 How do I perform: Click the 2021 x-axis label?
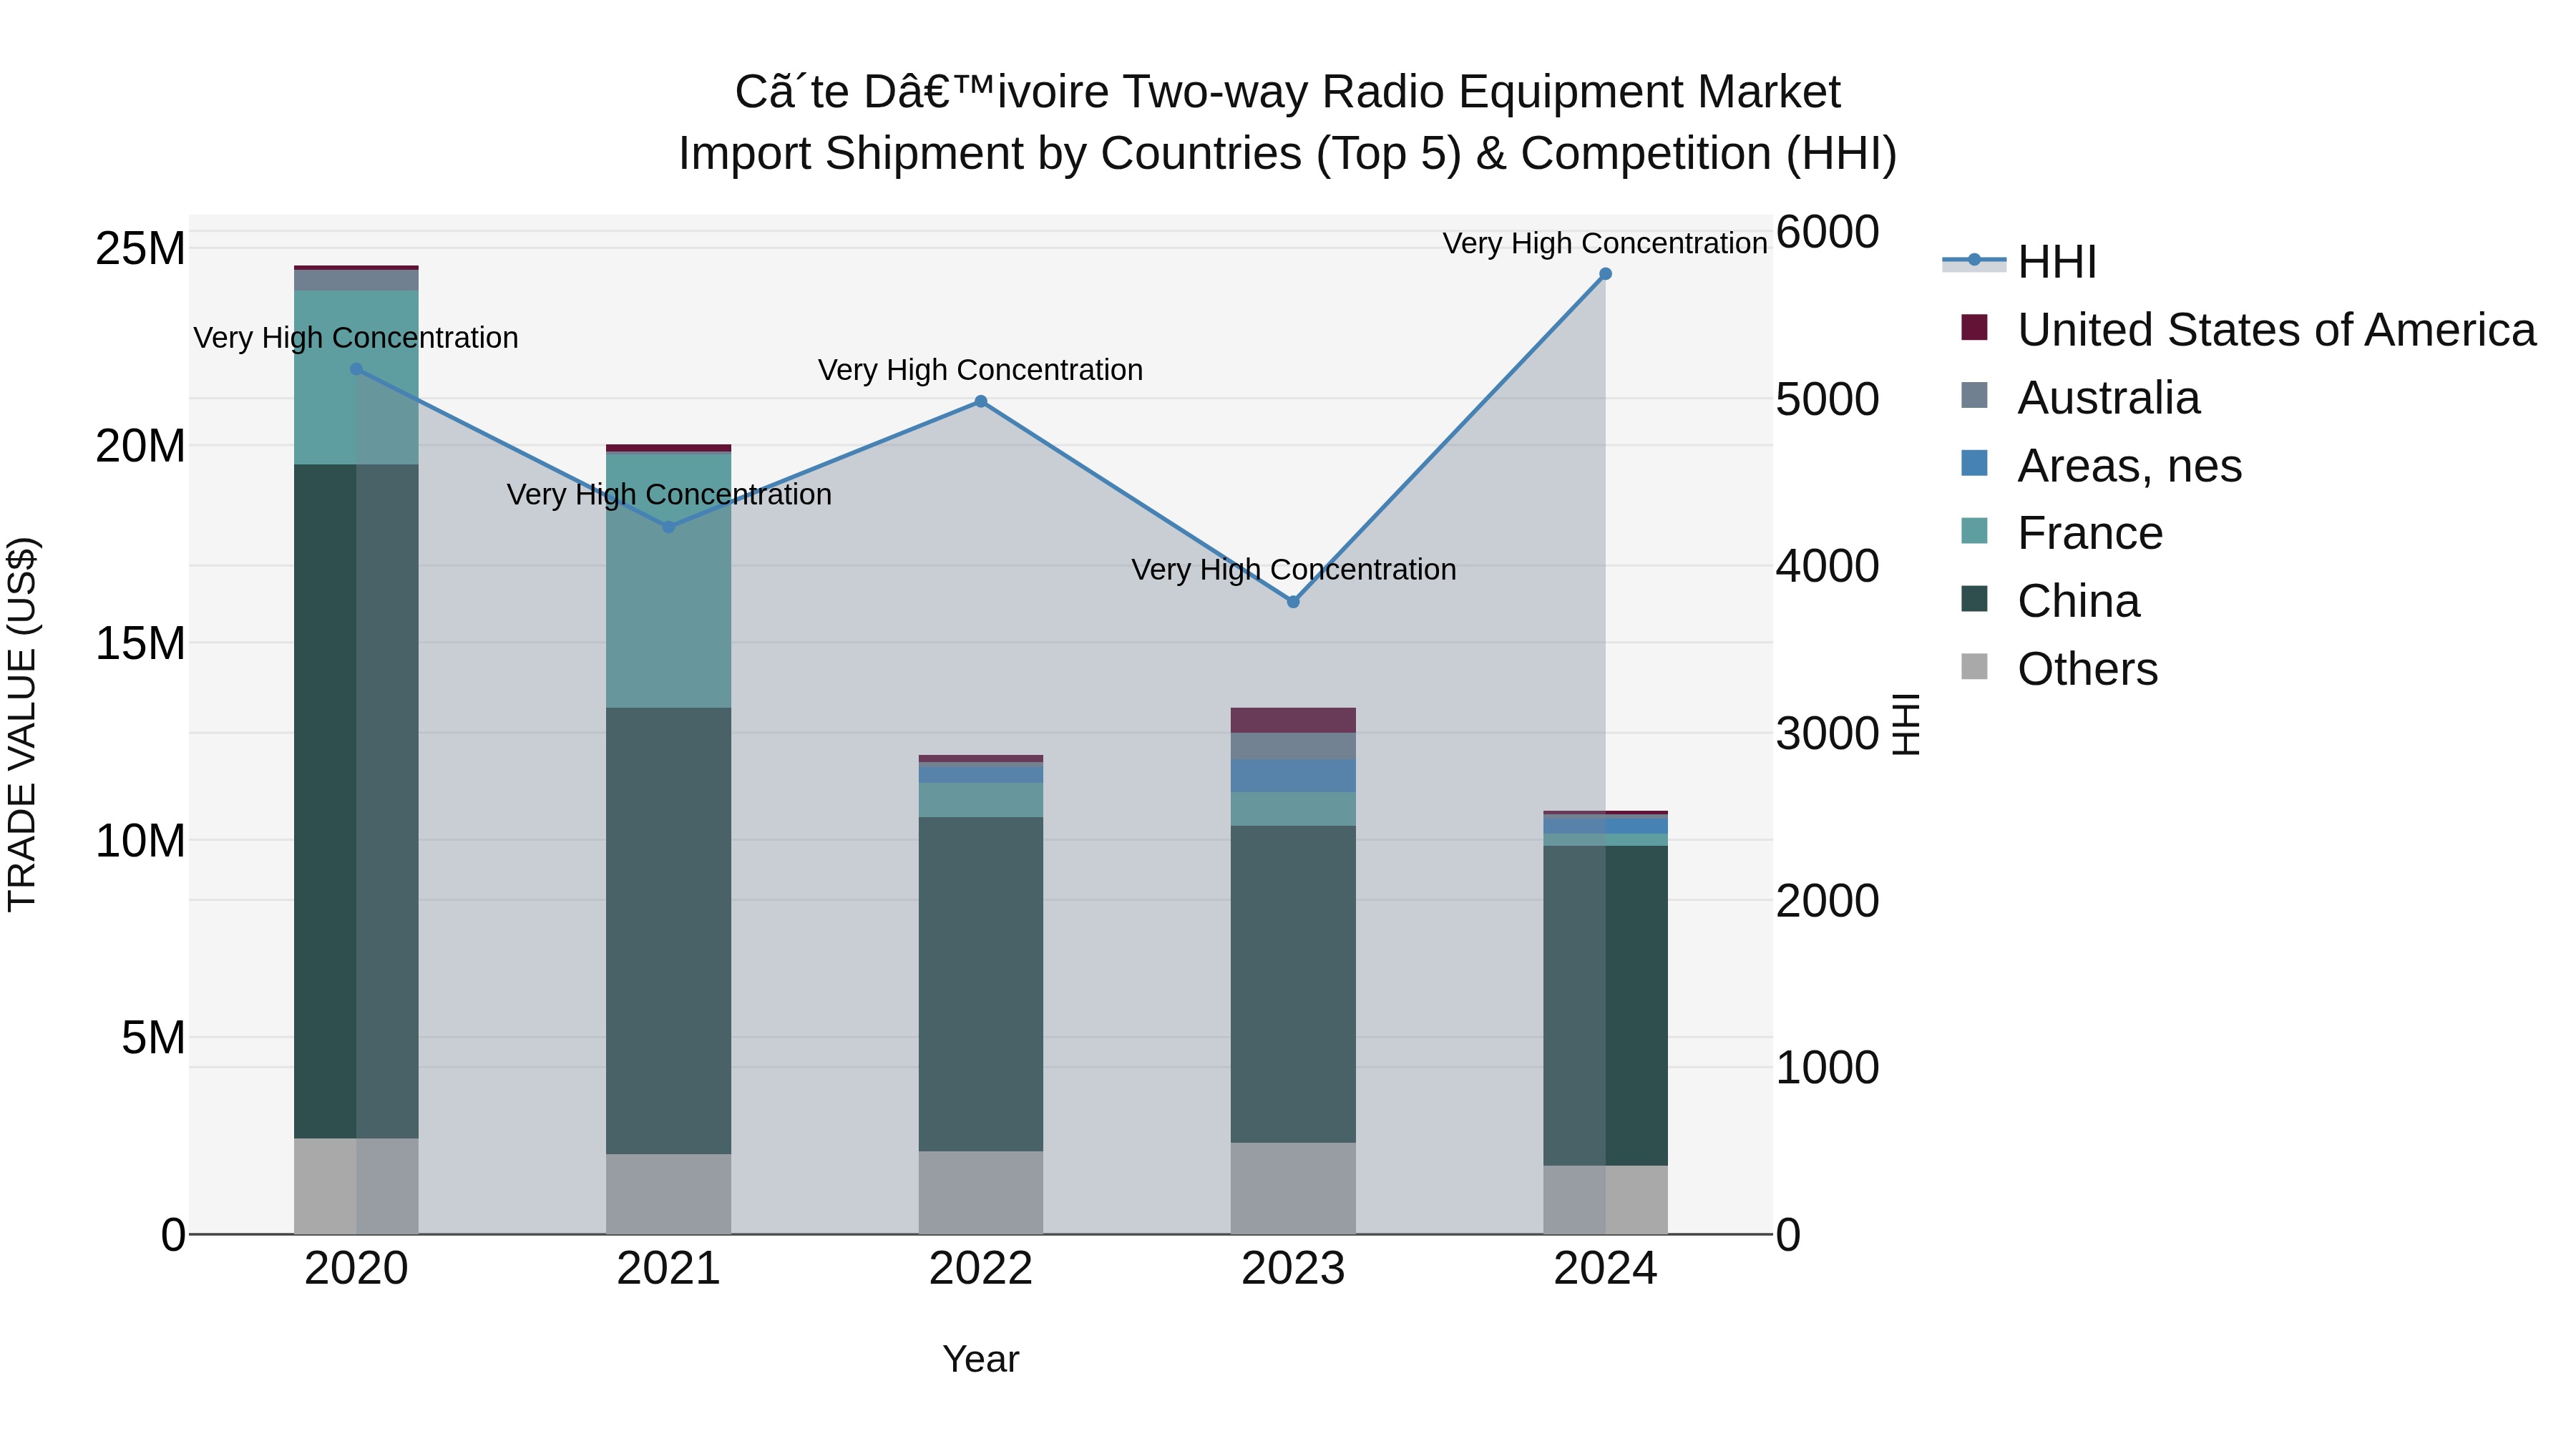[x=669, y=1269]
